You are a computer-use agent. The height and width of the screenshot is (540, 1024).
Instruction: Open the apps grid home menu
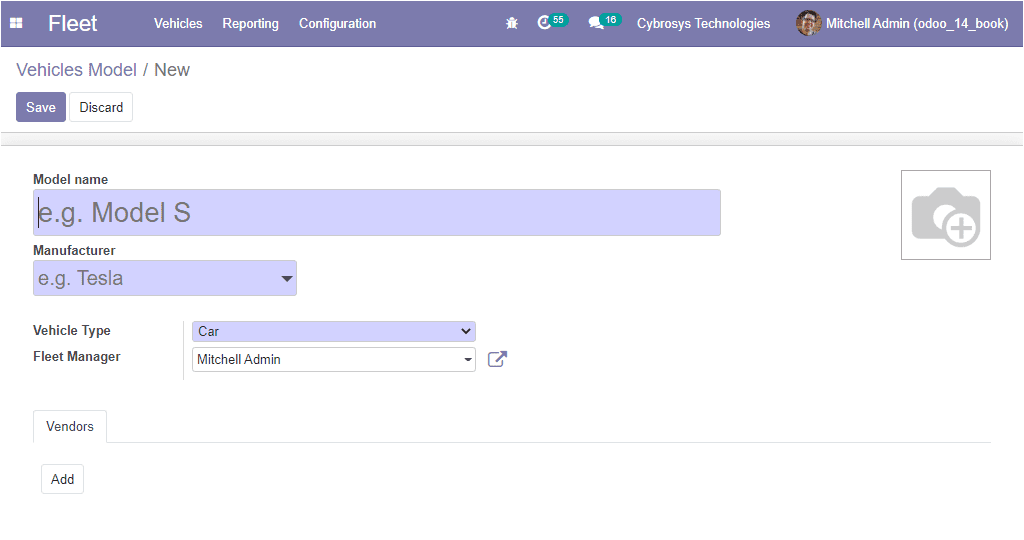pyautogui.click(x=16, y=23)
